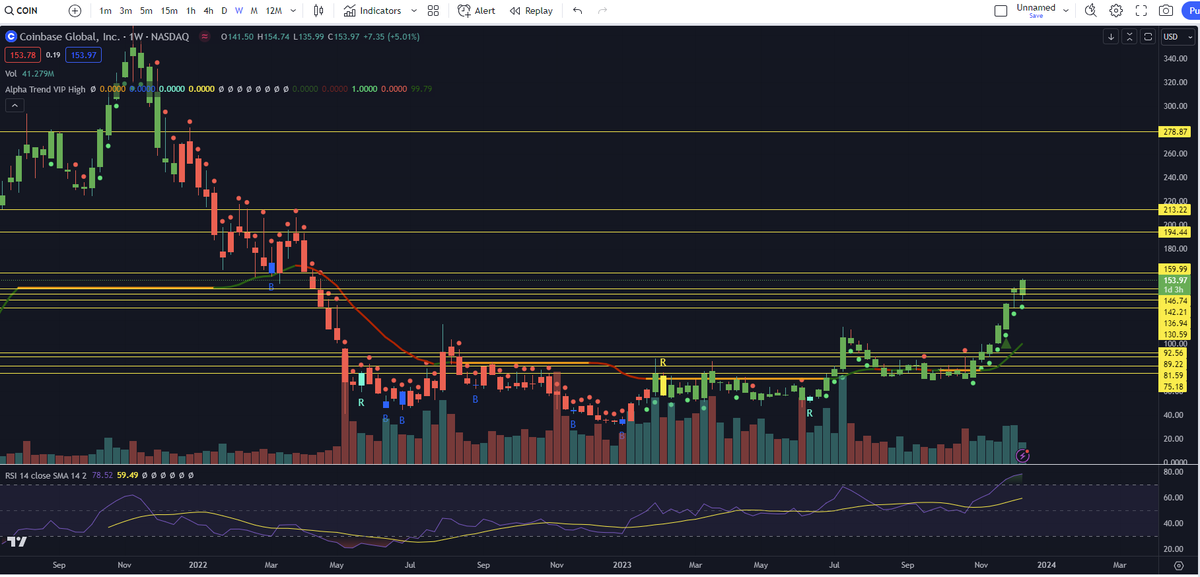The height and width of the screenshot is (577, 1200).
Task: Enter fullscreen mode
Action: coord(1141,10)
